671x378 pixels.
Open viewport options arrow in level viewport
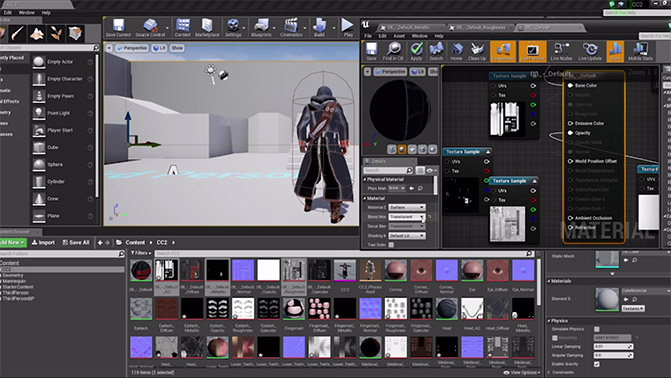point(109,48)
